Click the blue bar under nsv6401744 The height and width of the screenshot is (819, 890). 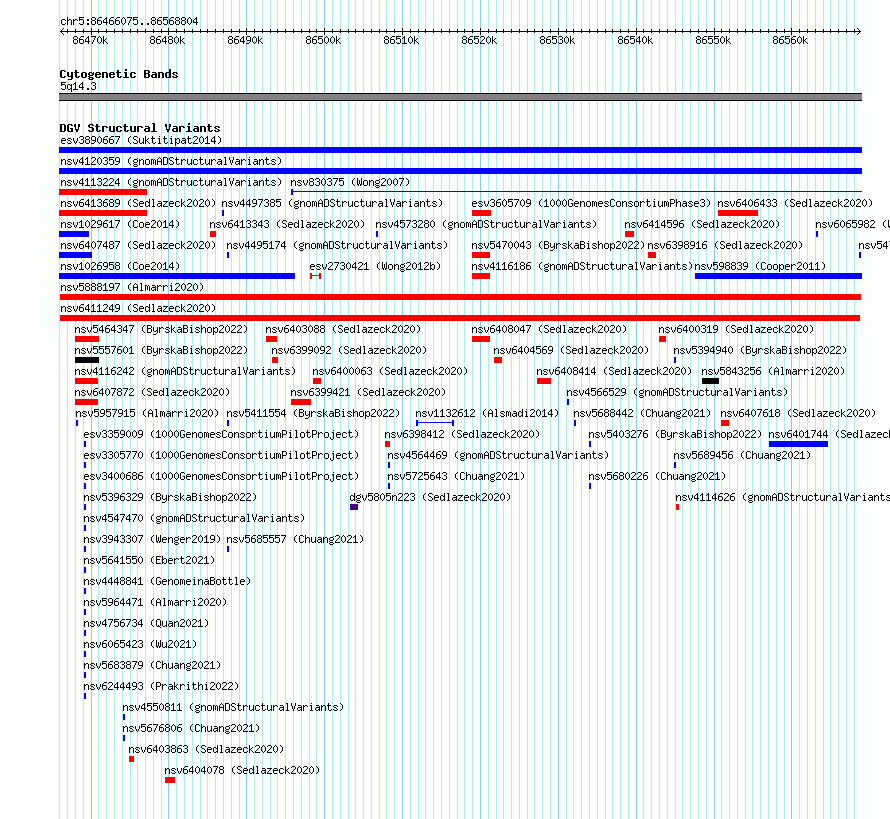[x=798, y=444]
